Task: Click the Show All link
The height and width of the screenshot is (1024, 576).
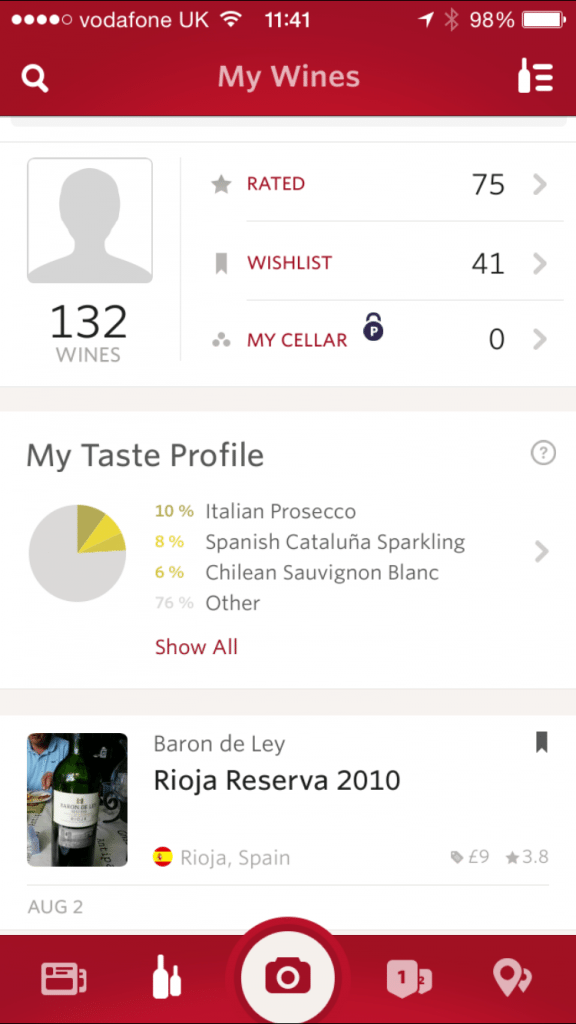Action: click(197, 647)
